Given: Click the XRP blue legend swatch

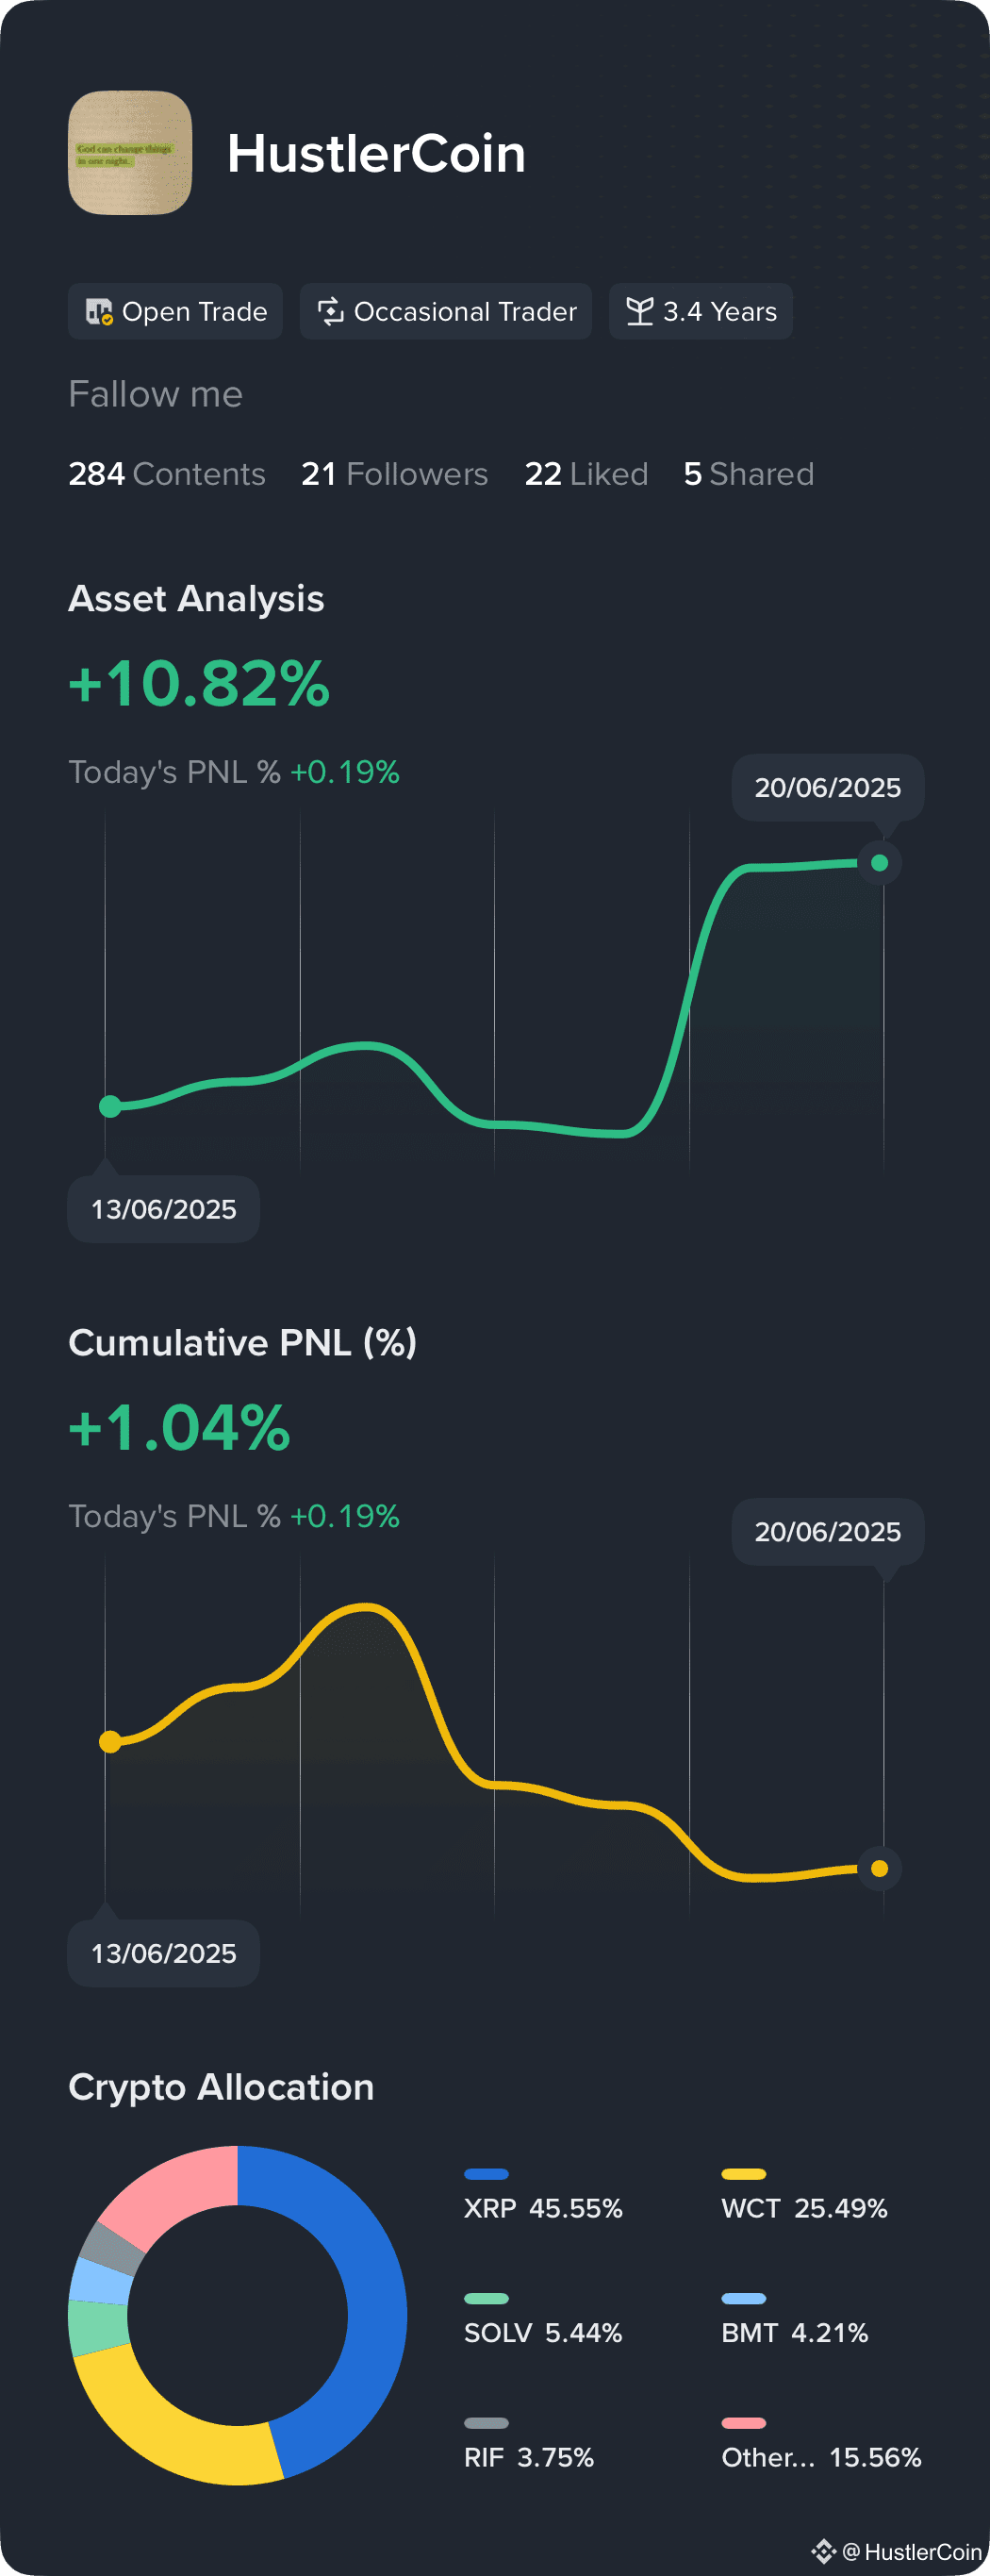Looking at the screenshot, I should [486, 2174].
